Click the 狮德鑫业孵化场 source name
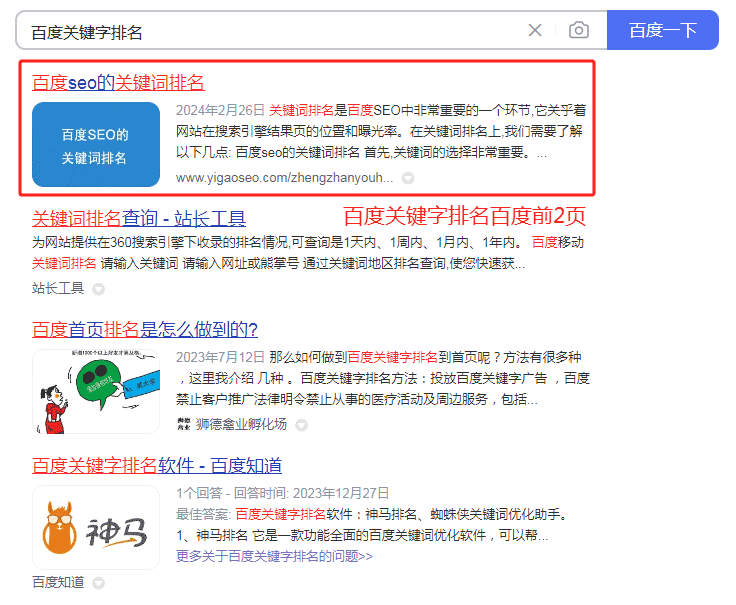 (x=241, y=424)
